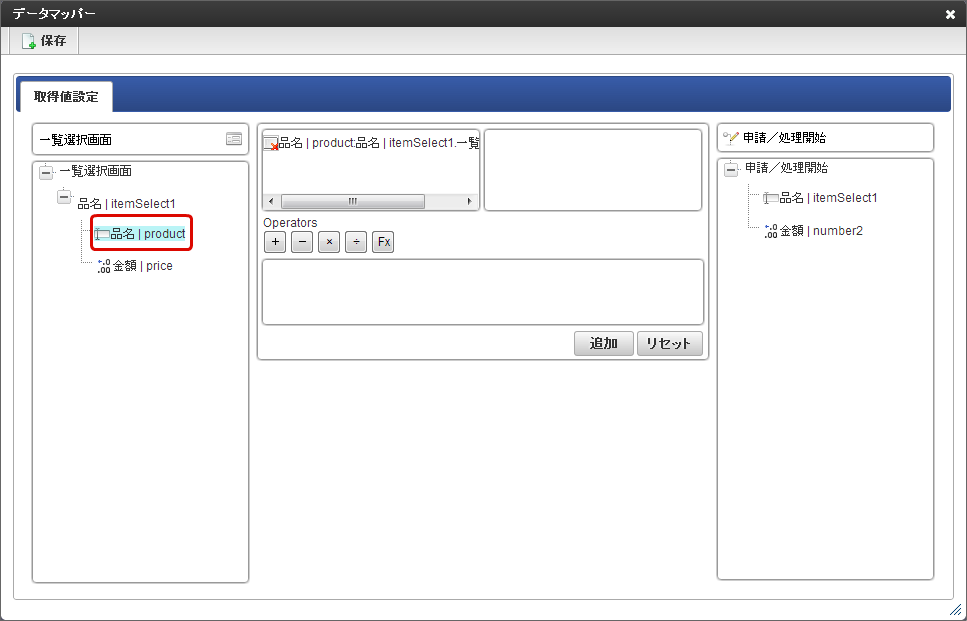Click the 保存 save button
This screenshot has height=621, width=967.
click(44, 41)
